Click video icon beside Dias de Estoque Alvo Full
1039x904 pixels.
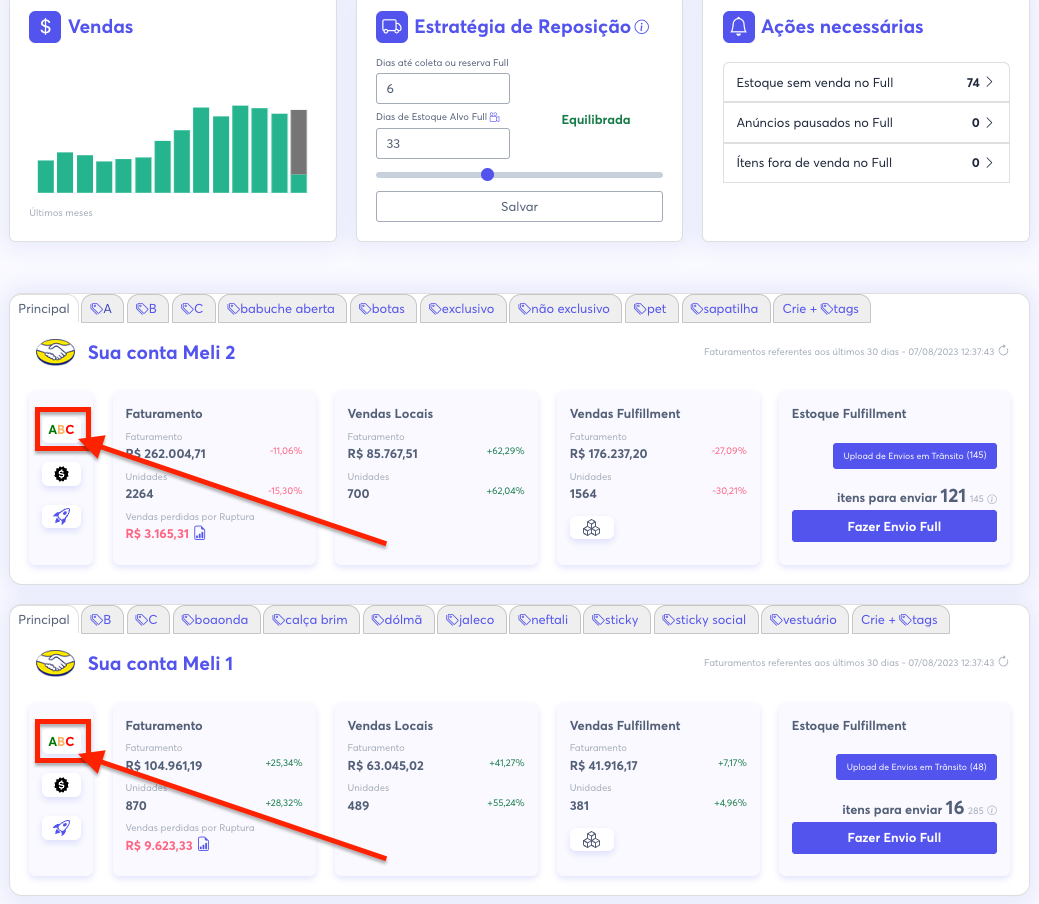[x=494, y=117]
